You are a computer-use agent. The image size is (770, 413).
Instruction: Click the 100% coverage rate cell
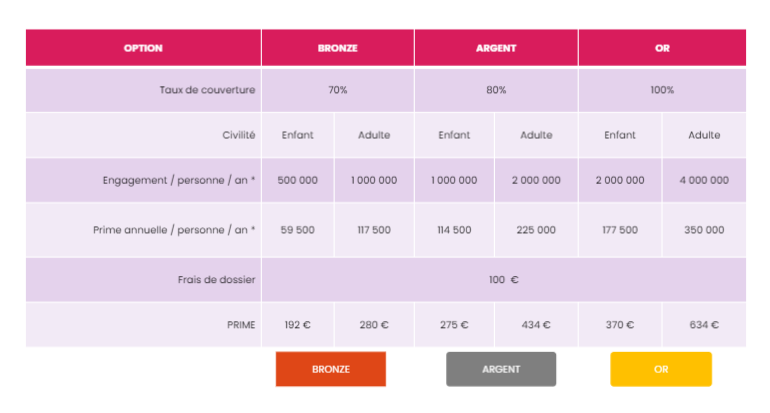click(x=662, y=90)
